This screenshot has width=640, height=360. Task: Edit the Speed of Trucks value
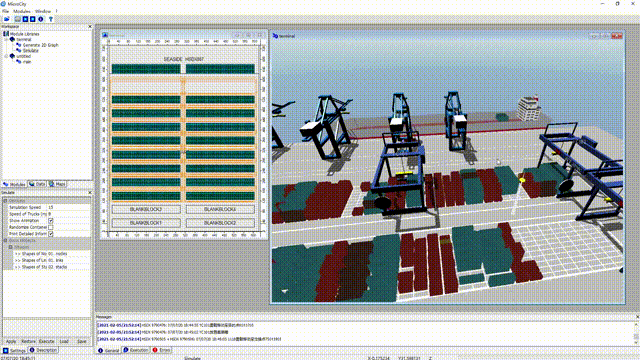pyautogui.click(x=69, y=214)
